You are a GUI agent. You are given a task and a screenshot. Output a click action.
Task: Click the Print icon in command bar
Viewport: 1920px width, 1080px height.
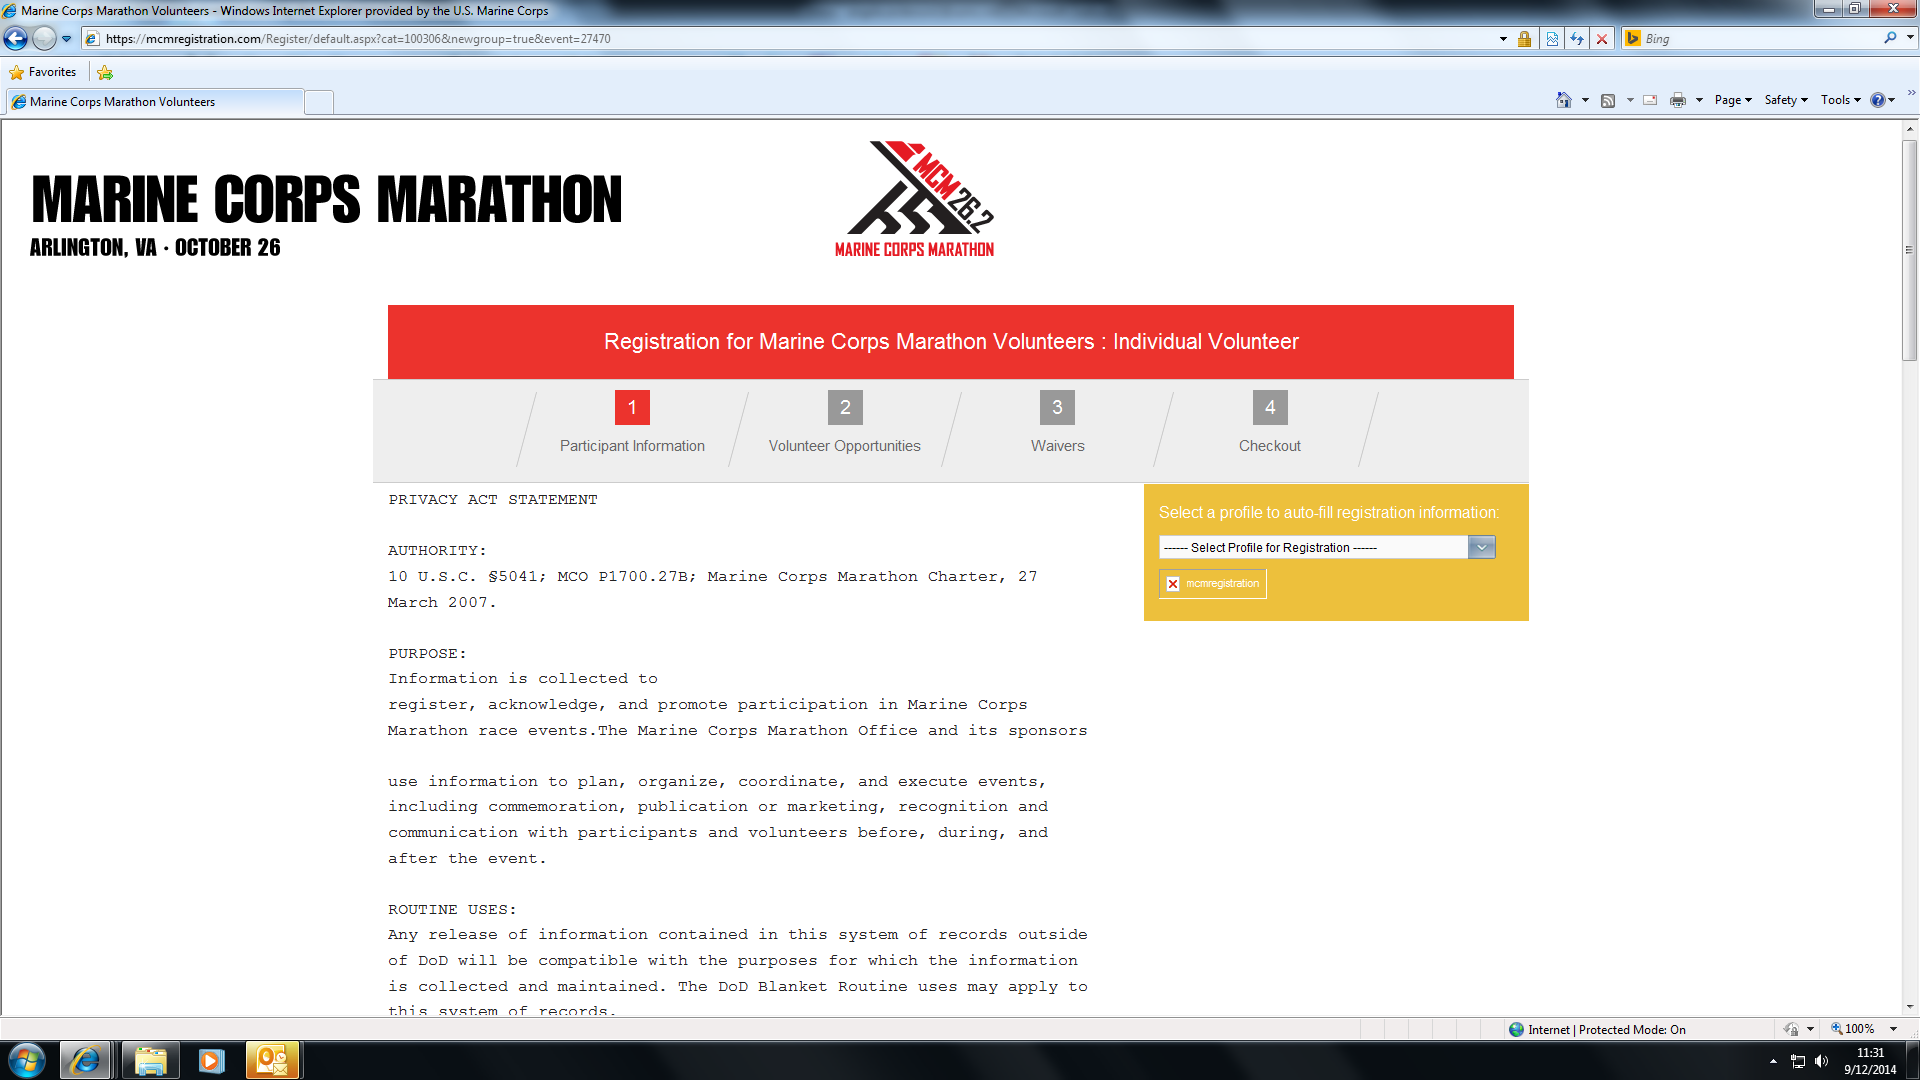[1677, 100]
